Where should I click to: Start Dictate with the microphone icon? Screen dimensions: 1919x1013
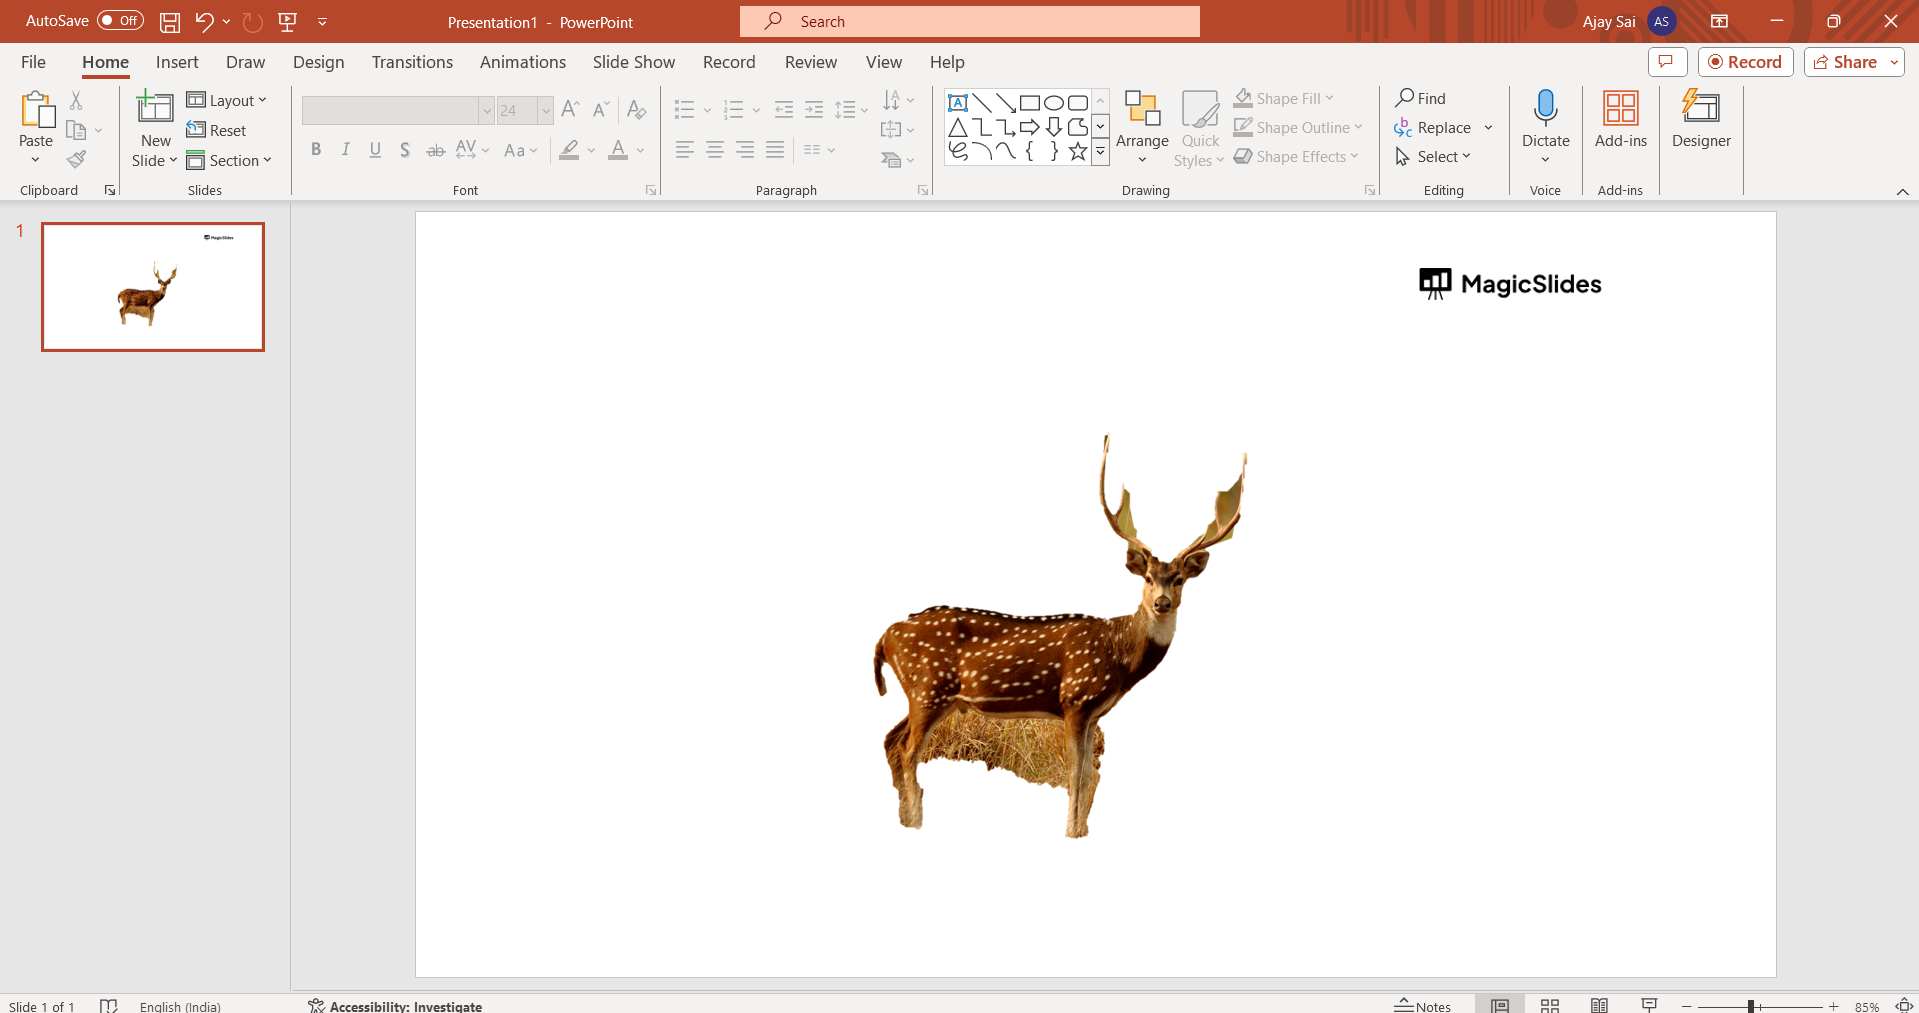click(1545, 108)
